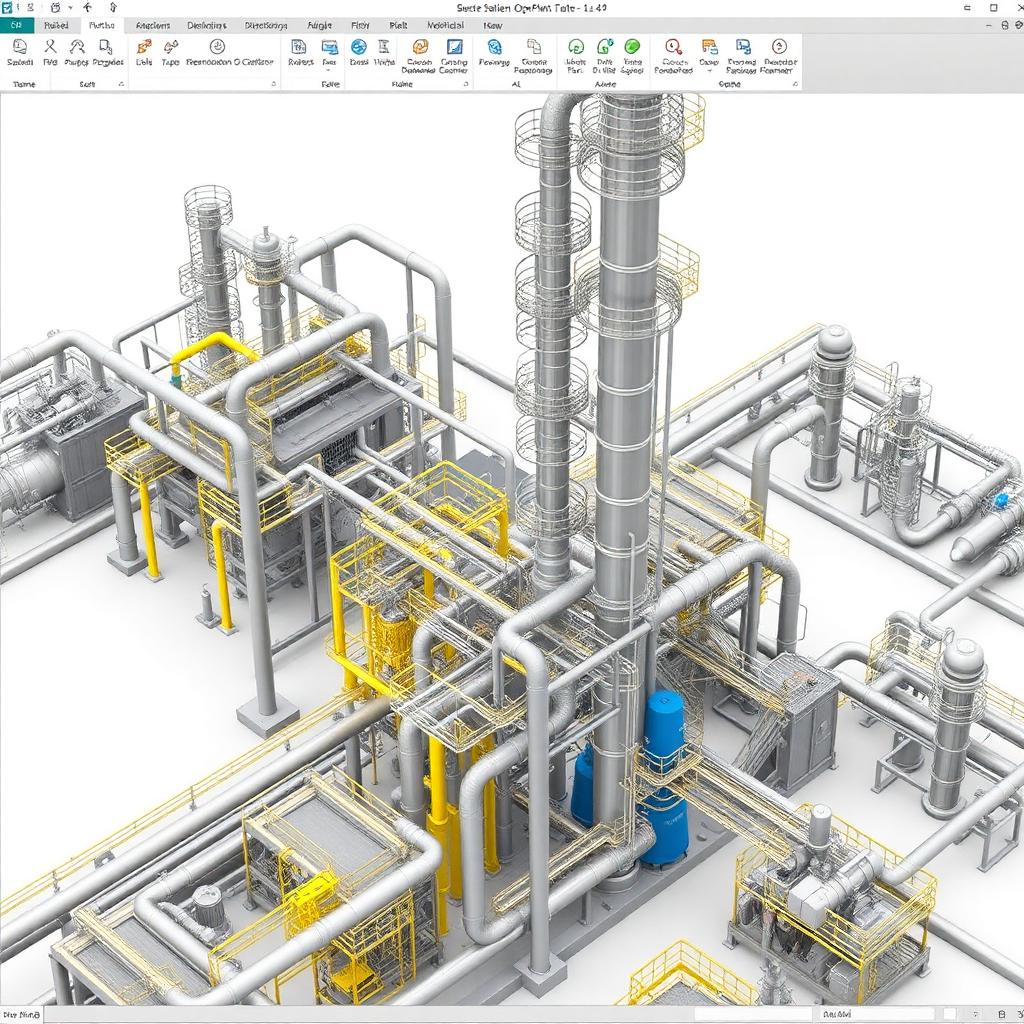1024x1024 pixels.
Task: Click the green circular refresh icon
Action: (x=575, y=46)
